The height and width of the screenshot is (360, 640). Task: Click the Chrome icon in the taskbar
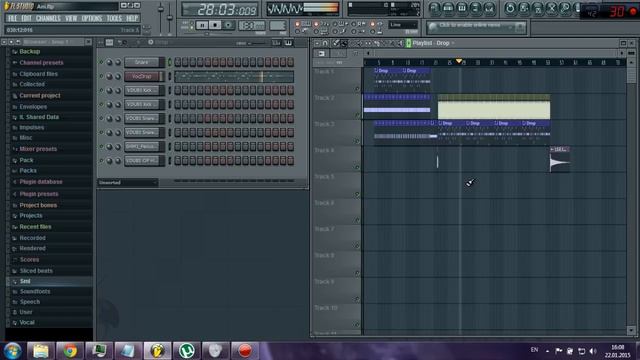70,351
